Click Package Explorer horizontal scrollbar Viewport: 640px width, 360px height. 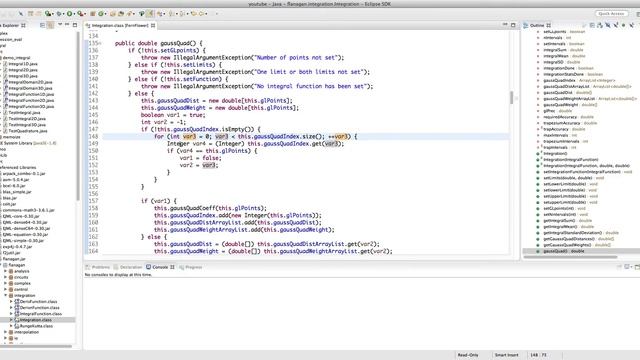click(36, 347)
